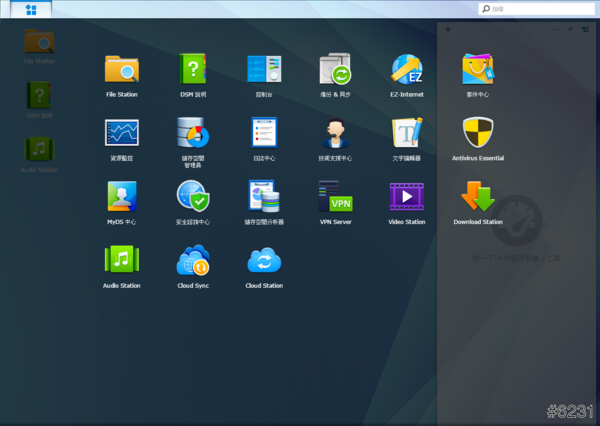This screenshot has width=600, height=426.
Task: Launch Package Center
Action: tap(477, 69)
